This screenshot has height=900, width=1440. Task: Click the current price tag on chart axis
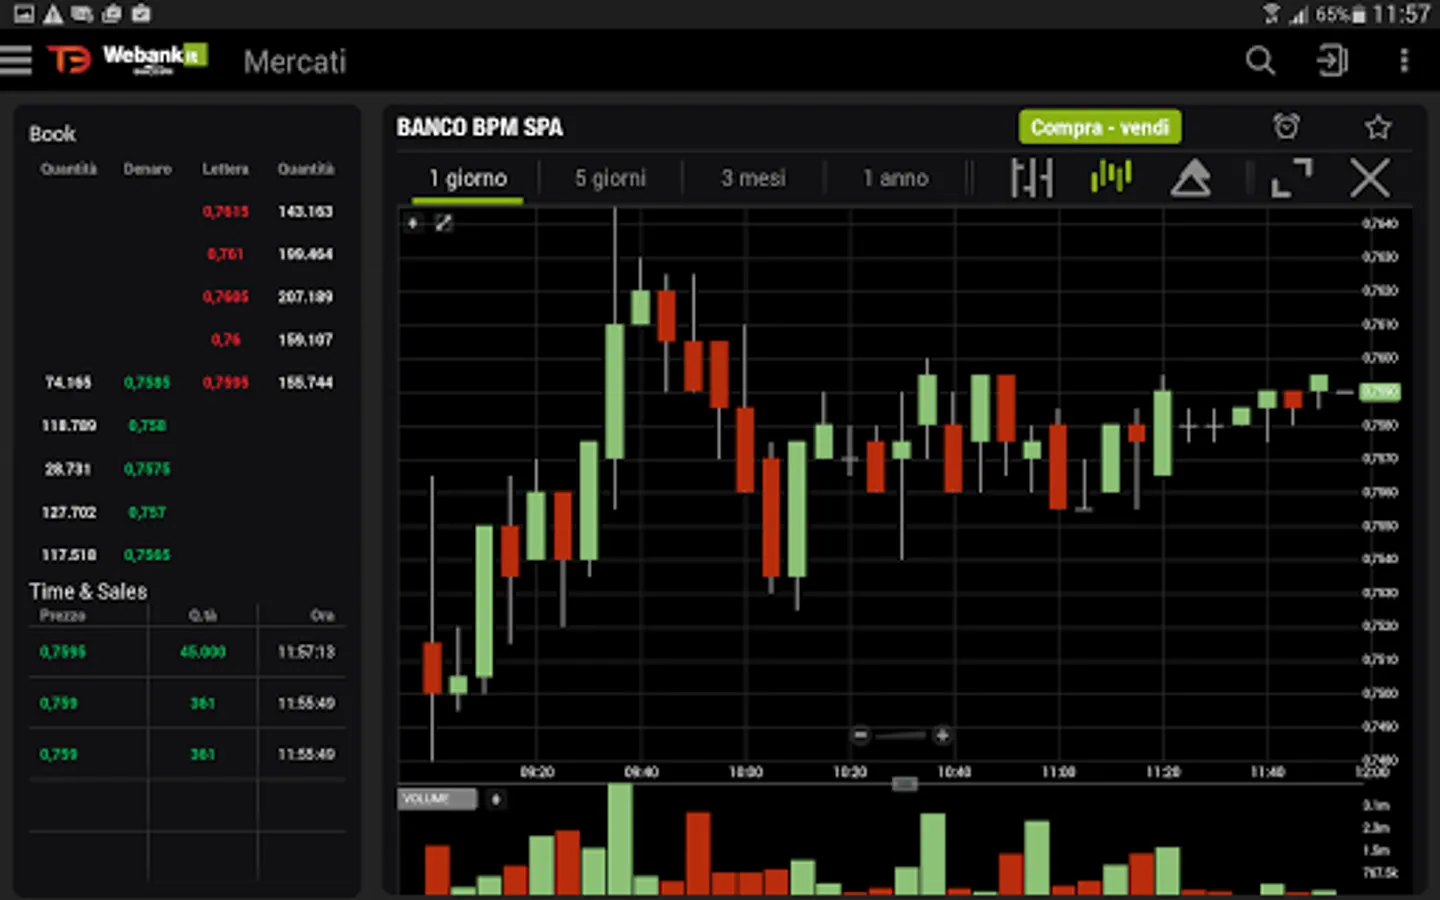point(1379,392)
